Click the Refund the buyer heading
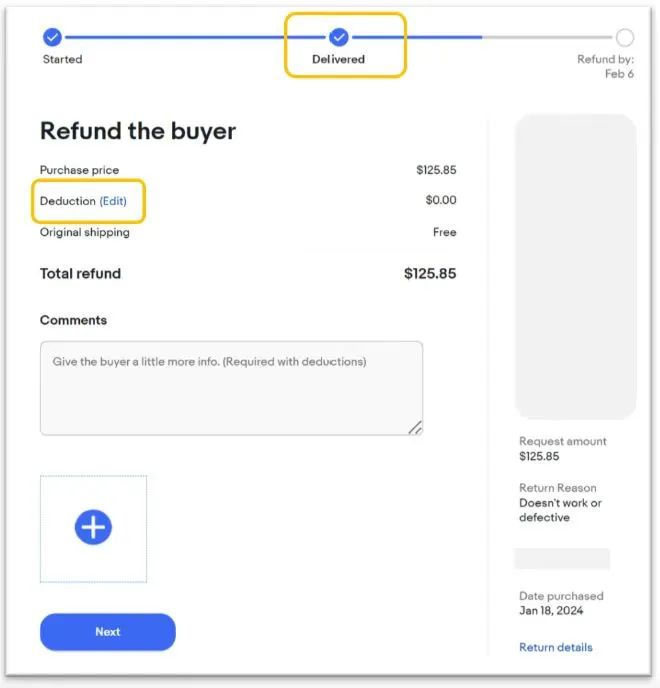 coord(138,131)
